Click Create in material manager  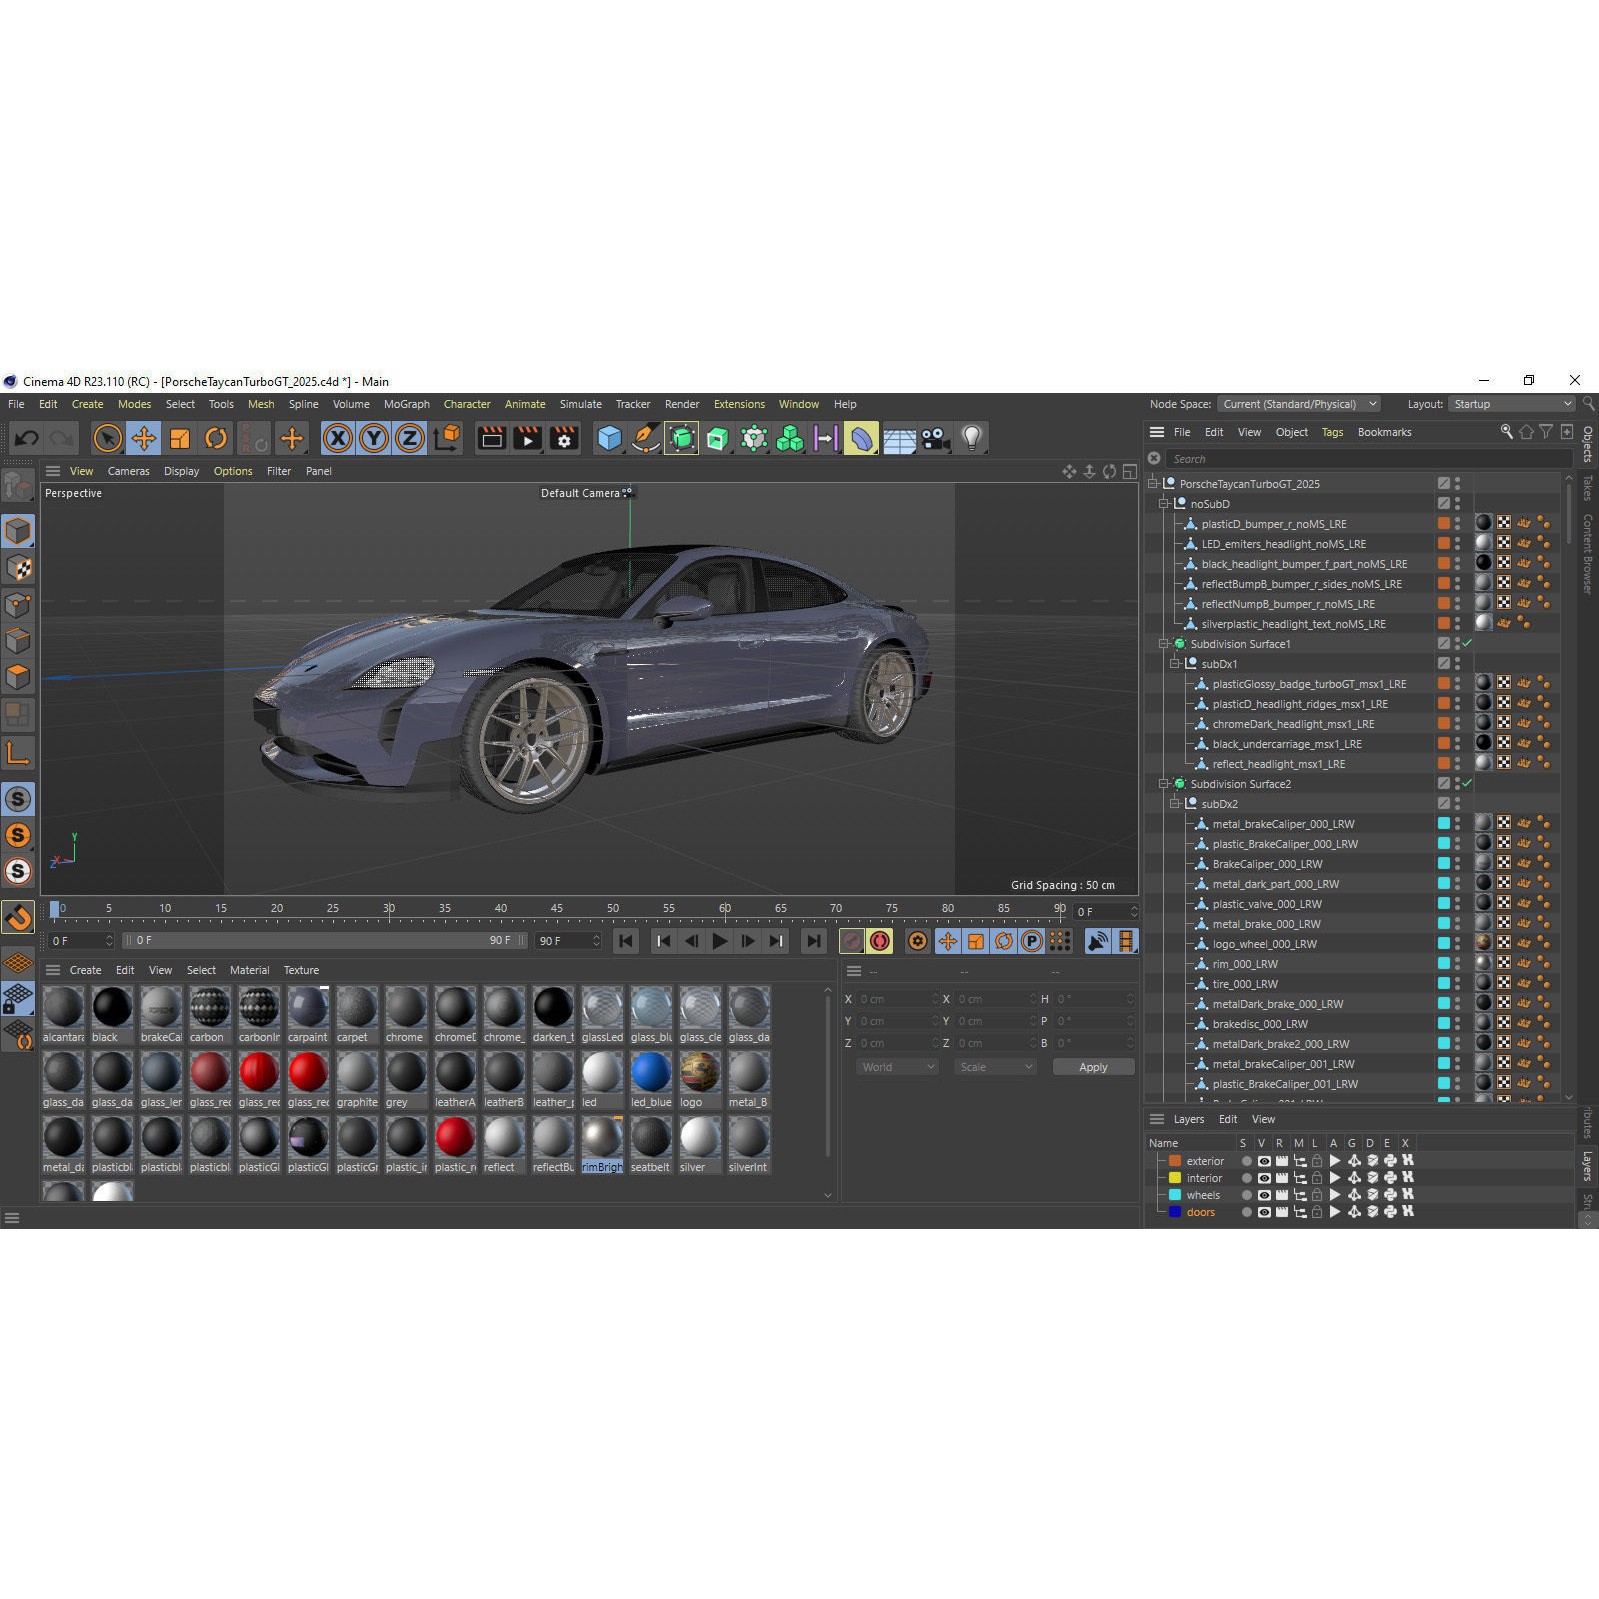click(85, 970)
